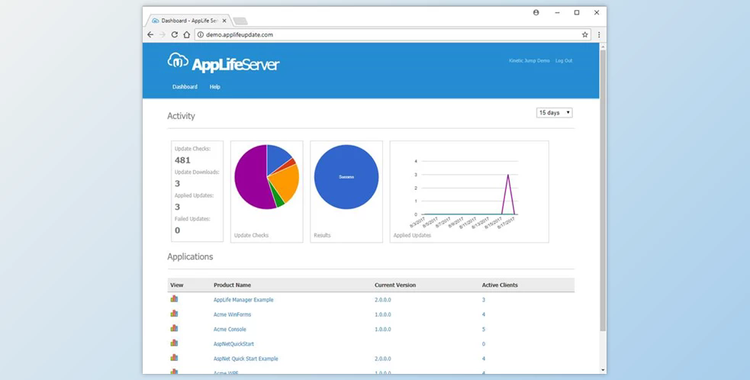
Task: View chart icon for Acme Console
Action: tap(174, 328)
